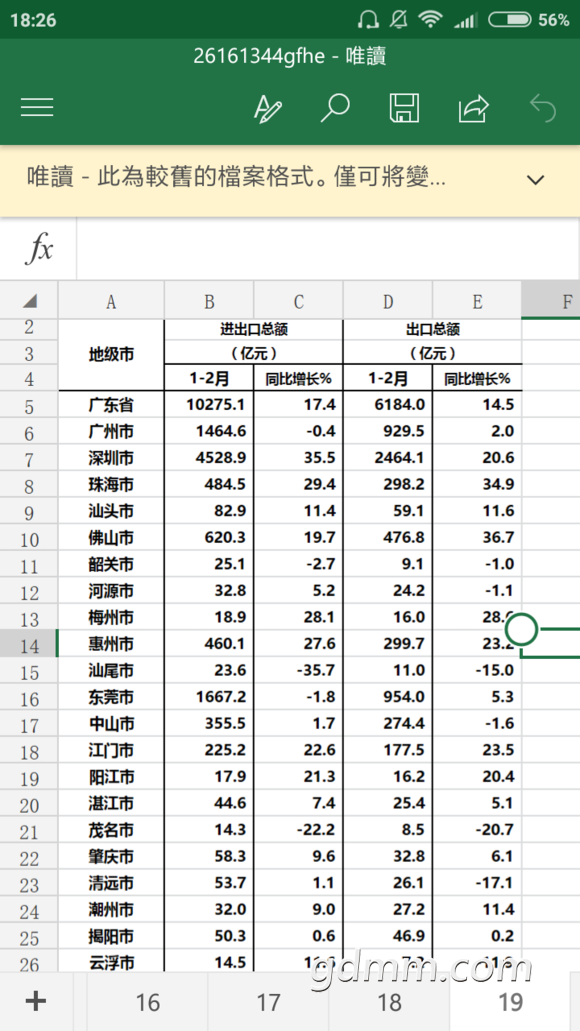Save the workbook with floppy icon
Screen dimensions: 580x1031
pyautogui.click(x=404, y=108)
